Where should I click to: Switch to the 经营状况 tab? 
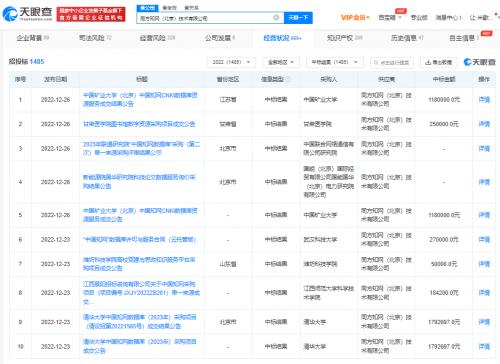pyautogui.click(x=282, y=38)
